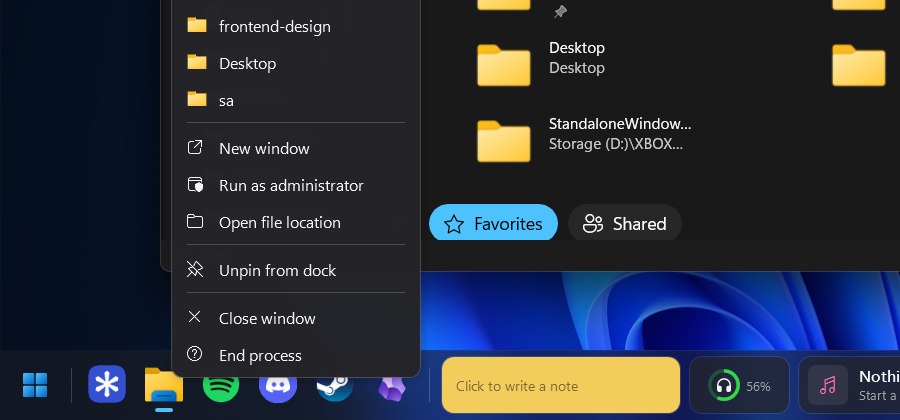Click the File Explorer dock icon
Viewport: 900px width, 420px height.
point(164,386)
